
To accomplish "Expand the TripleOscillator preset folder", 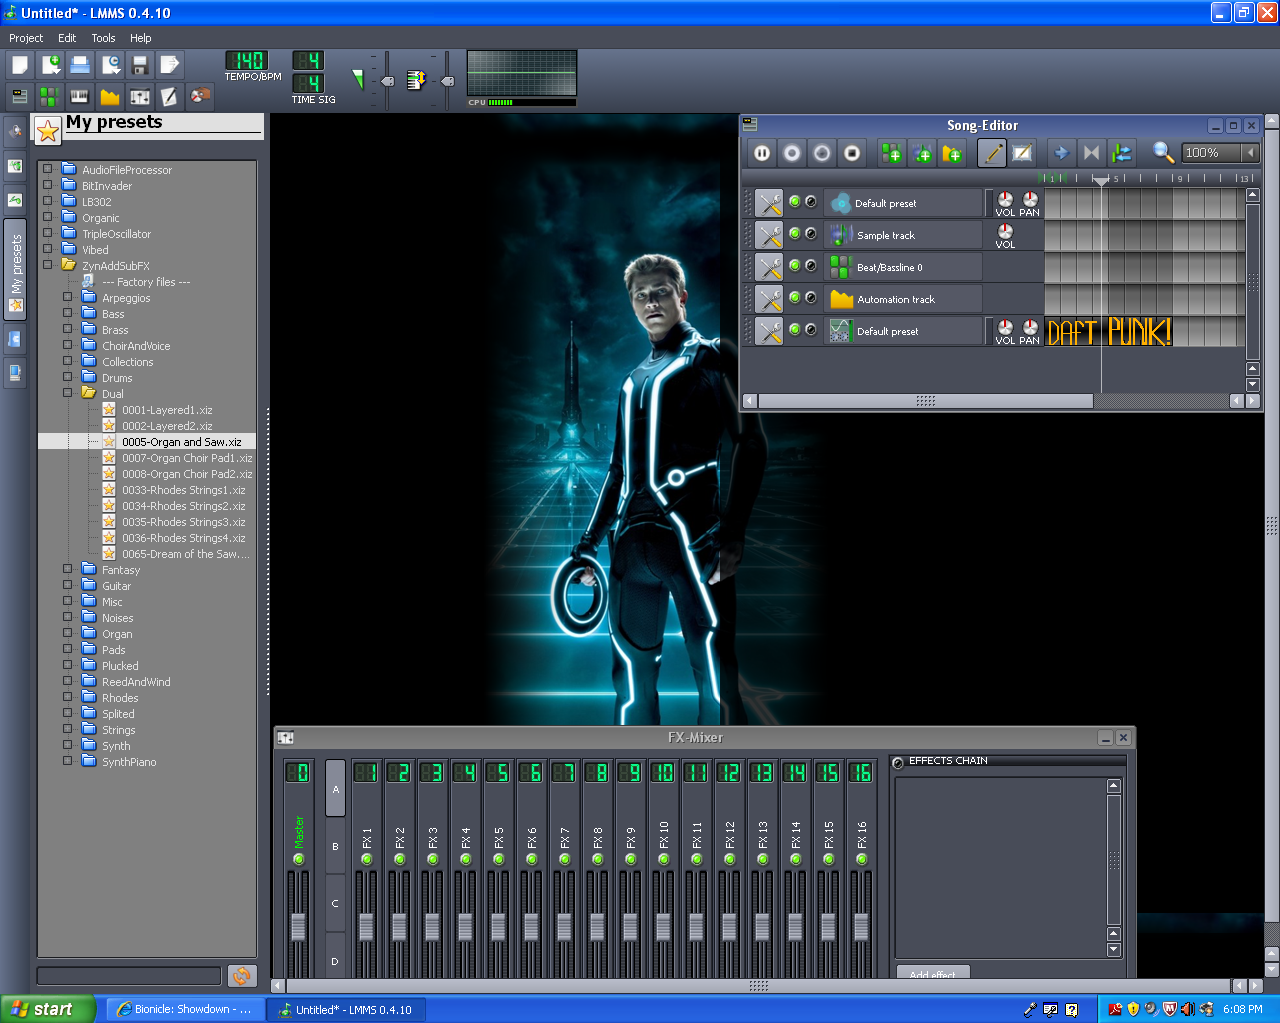I will click(x=47, y=233).
